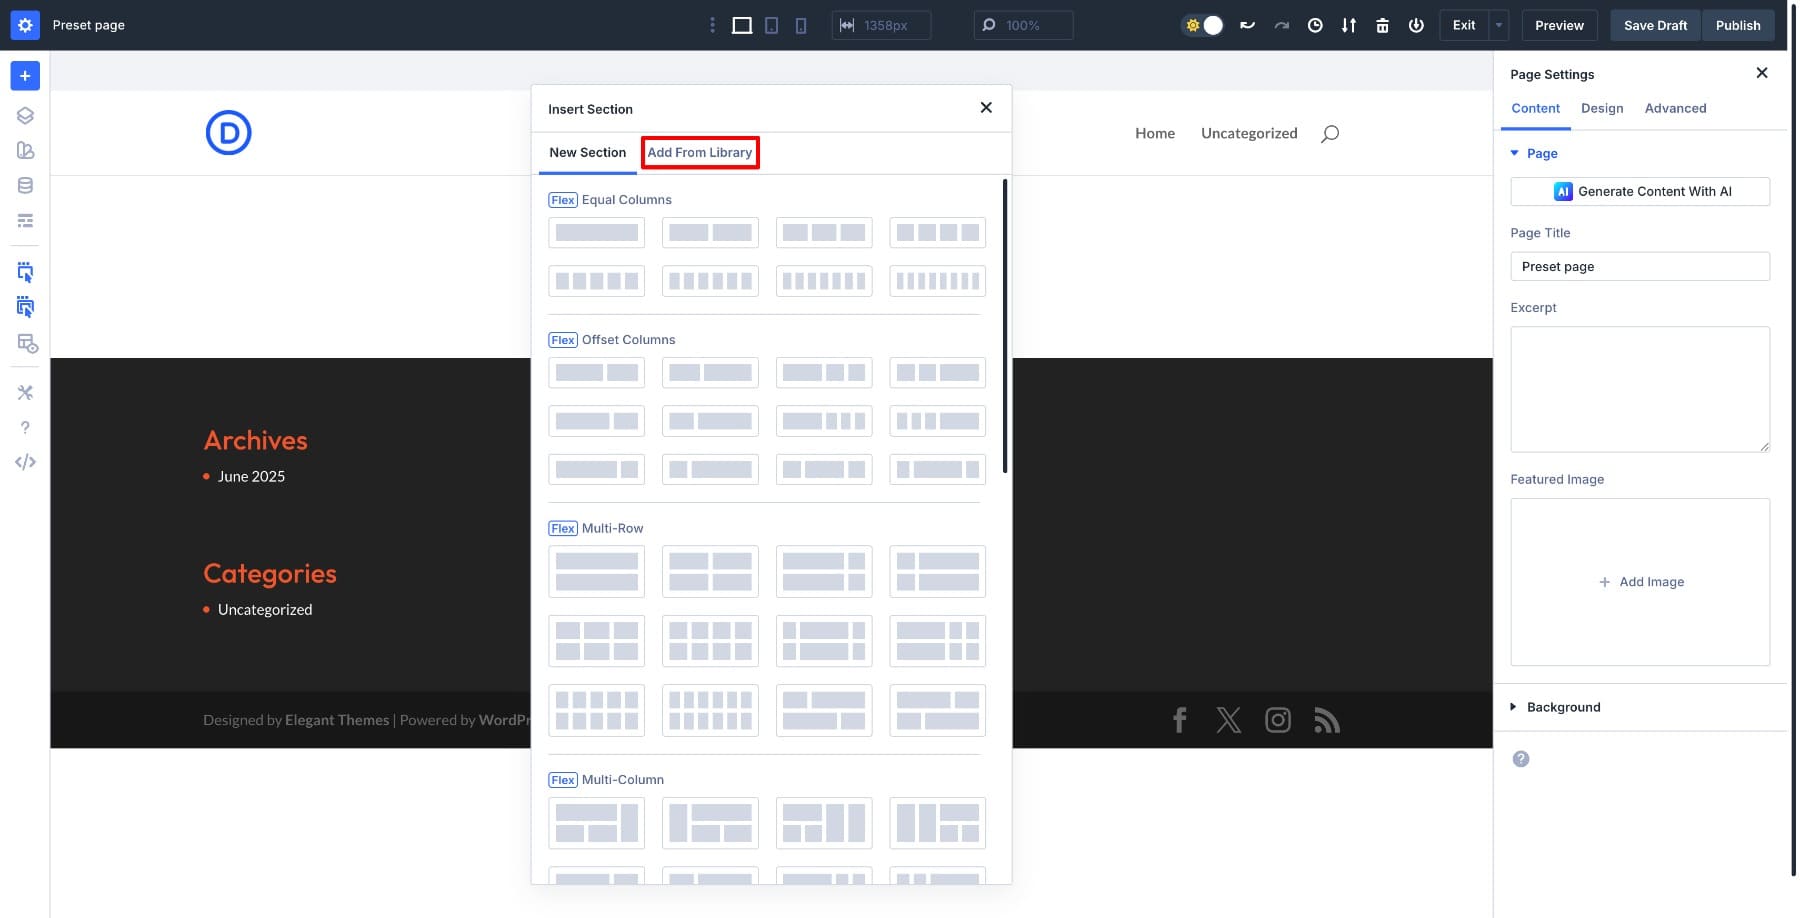
Task: Select the first Equal Columns layout thumbnail
Action: pos(596,231)
